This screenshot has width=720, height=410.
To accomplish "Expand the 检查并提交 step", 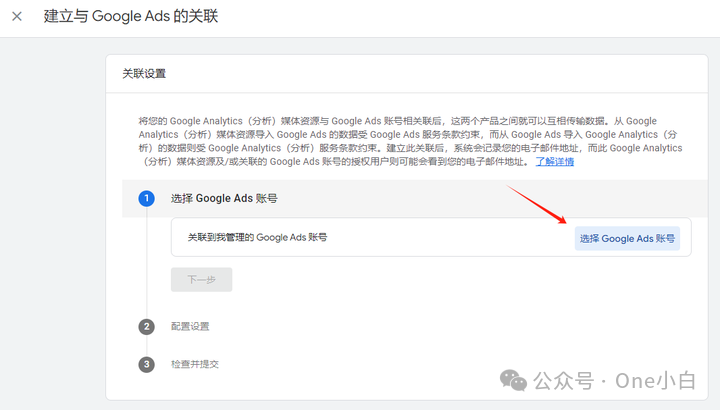I will [x=195, y=364].
